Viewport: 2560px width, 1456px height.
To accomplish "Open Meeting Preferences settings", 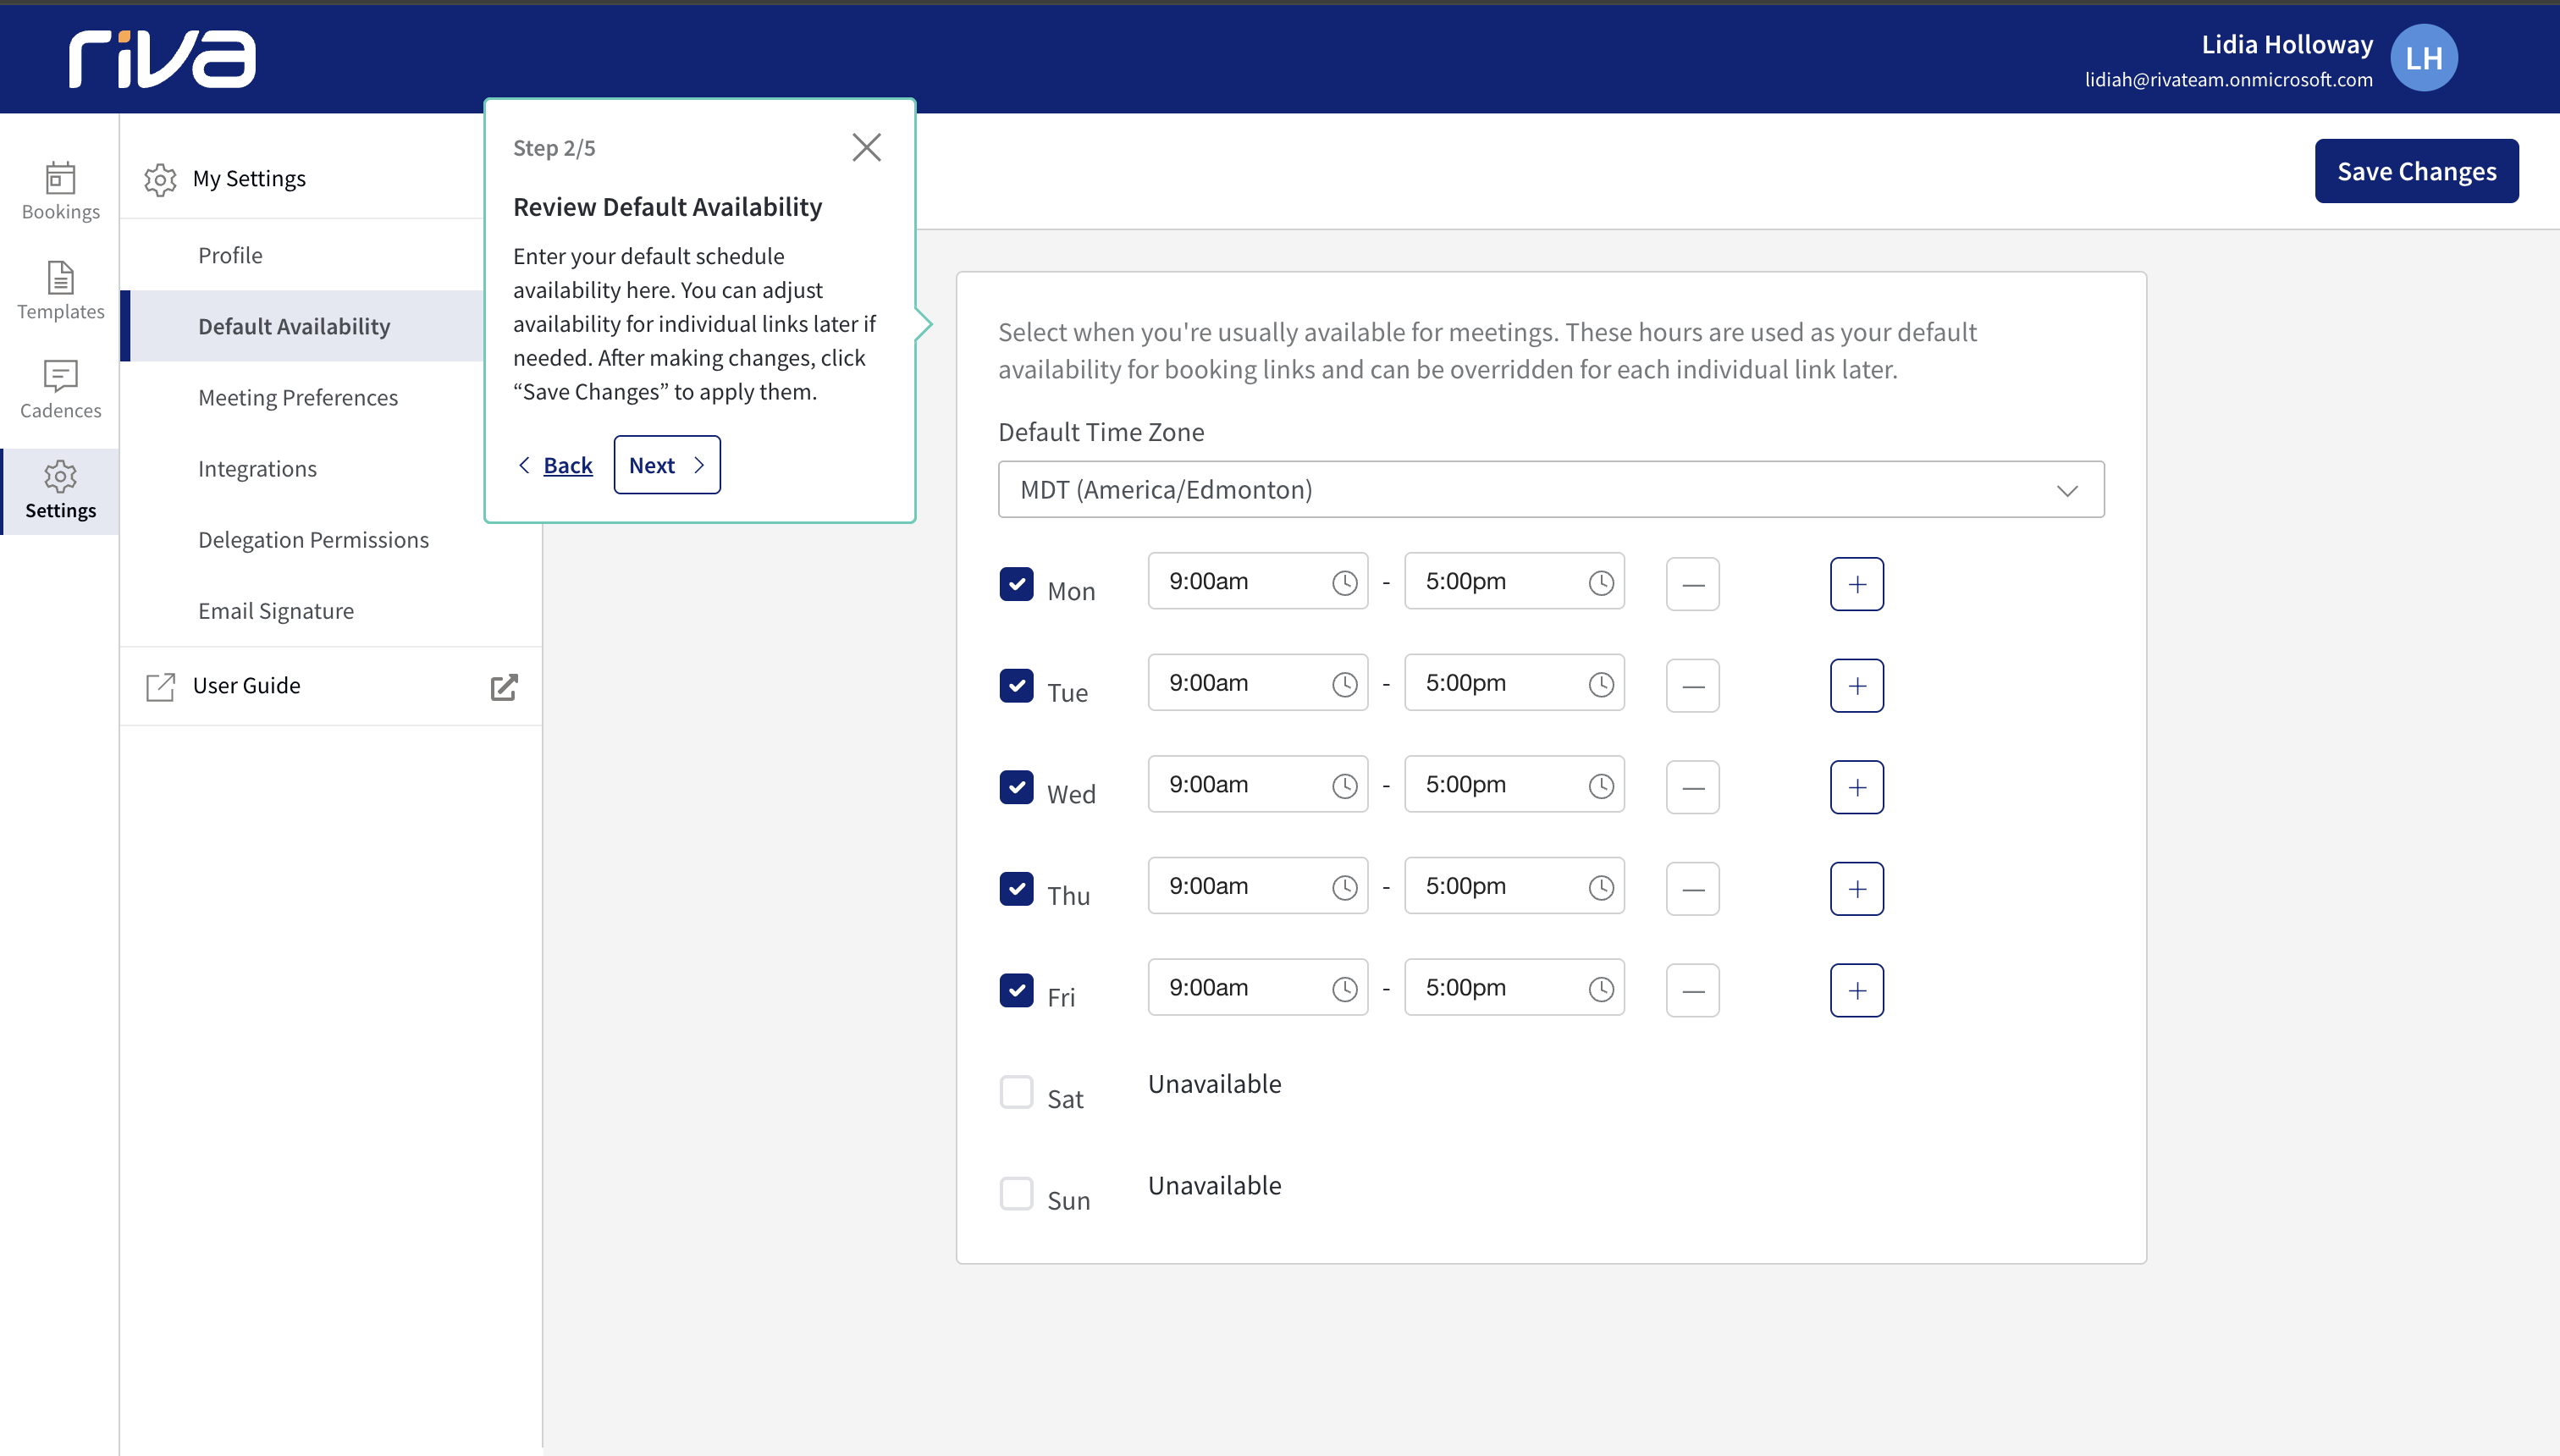I will click(x=298, y=397).
